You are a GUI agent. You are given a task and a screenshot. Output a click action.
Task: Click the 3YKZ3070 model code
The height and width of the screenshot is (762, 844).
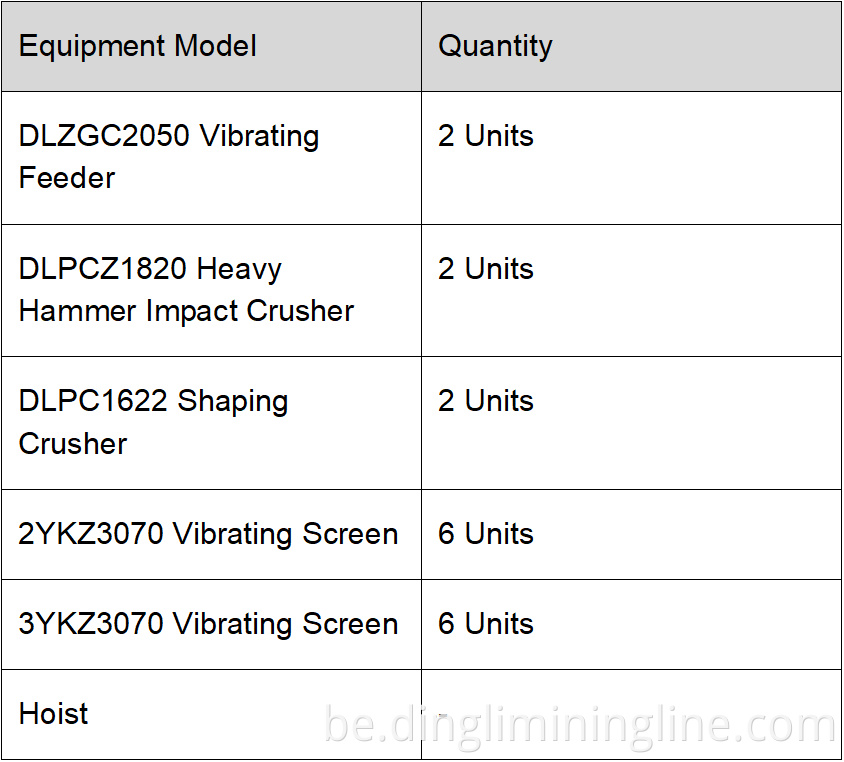point(91,624)
